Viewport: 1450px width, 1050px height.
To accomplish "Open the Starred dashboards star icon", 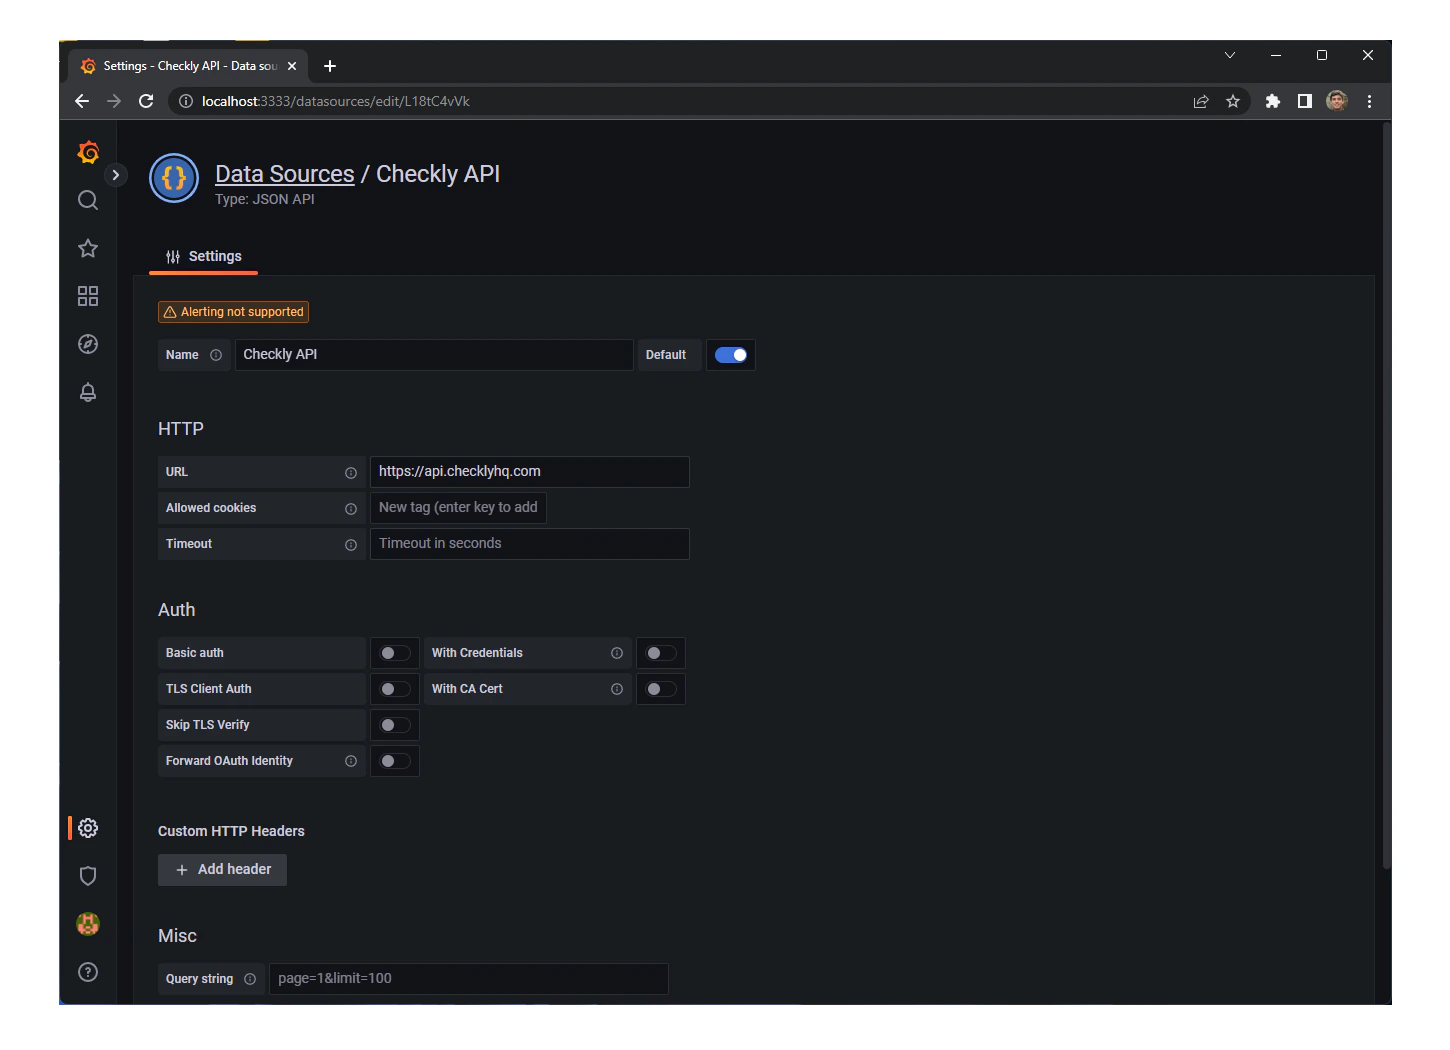I will 88,248.
